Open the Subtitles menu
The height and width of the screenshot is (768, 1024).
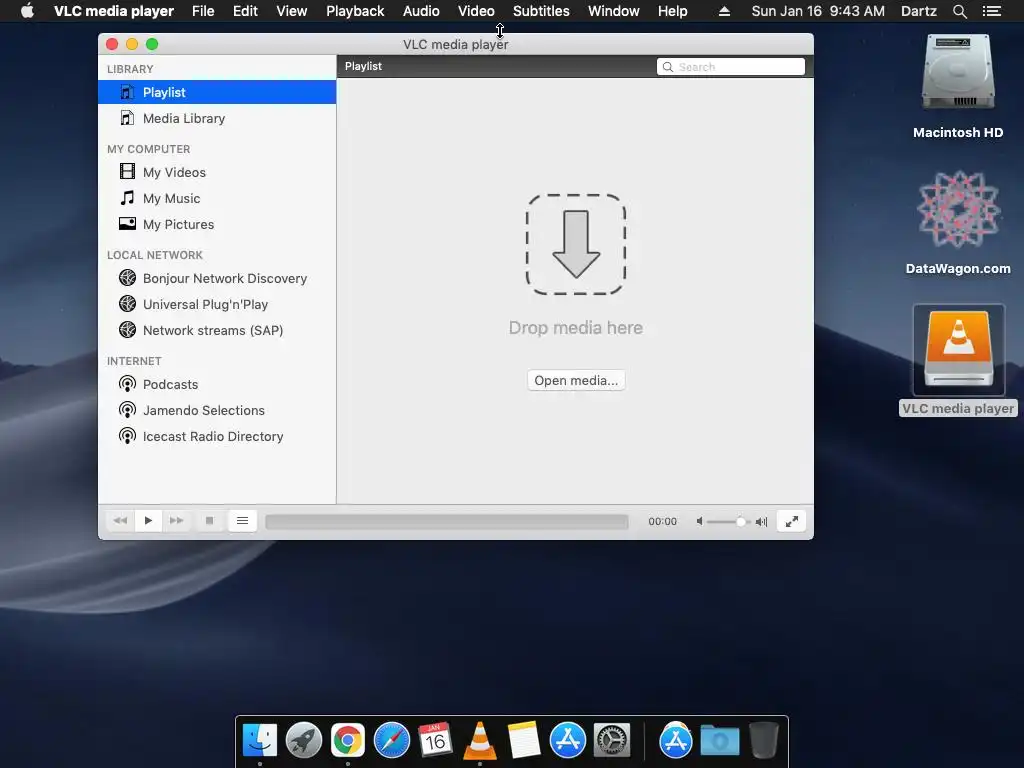coord(541,11)
